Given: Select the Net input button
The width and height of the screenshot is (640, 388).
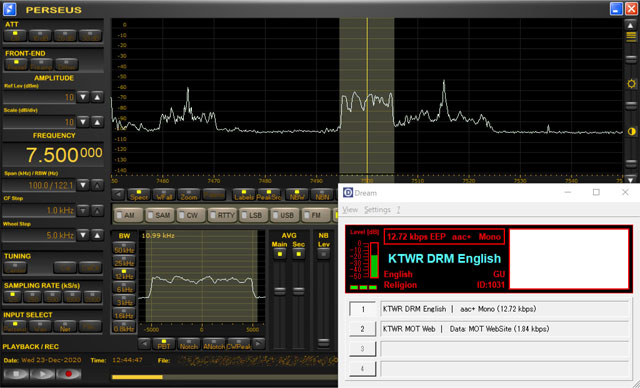Looking at the screenshot, I should pyautogui.click(x=65, y=327).
